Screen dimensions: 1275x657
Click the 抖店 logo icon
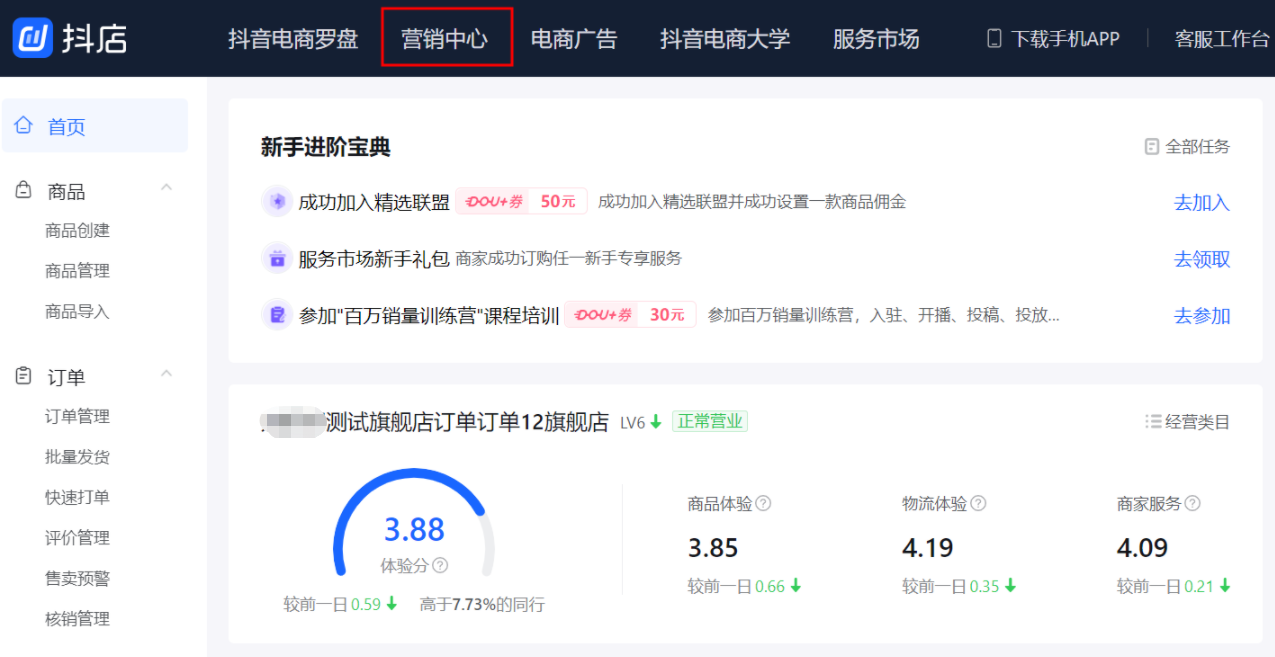pos(32,38)
